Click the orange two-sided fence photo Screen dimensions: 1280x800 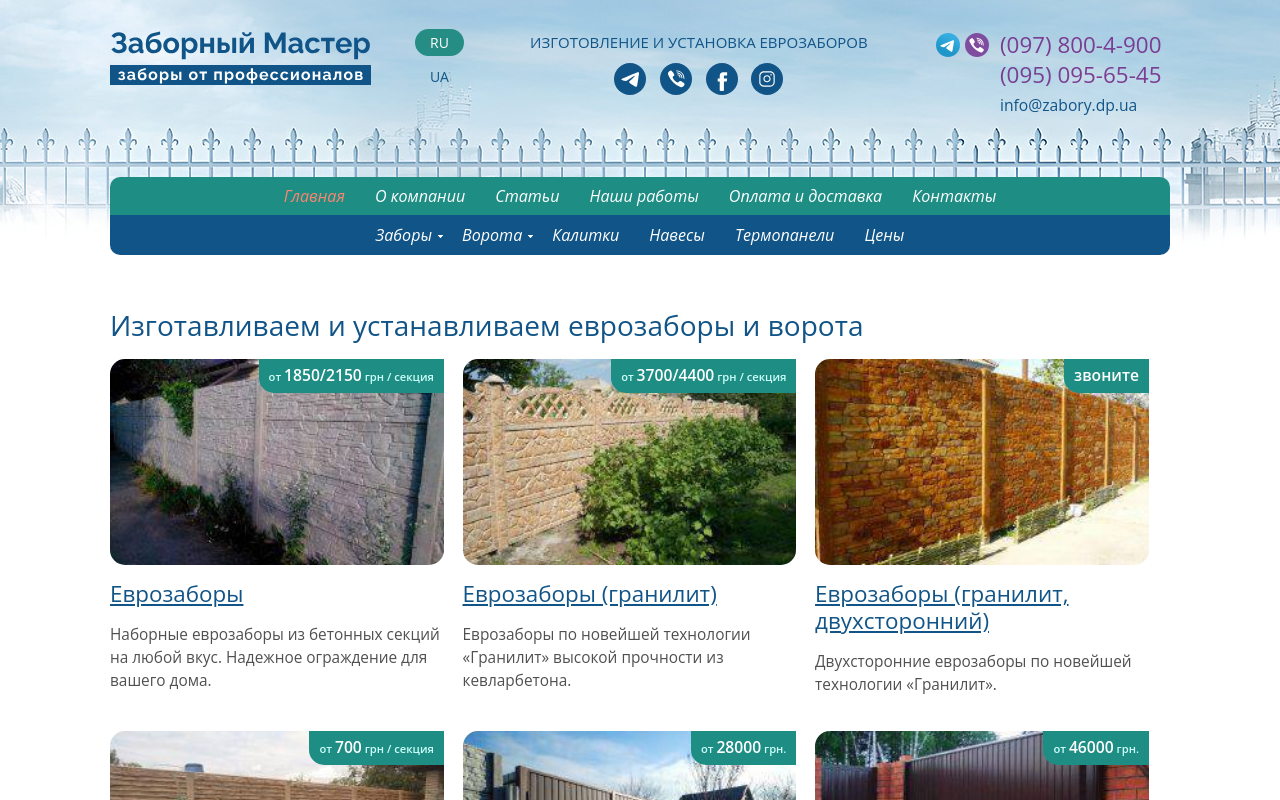(x=982, y=462)
